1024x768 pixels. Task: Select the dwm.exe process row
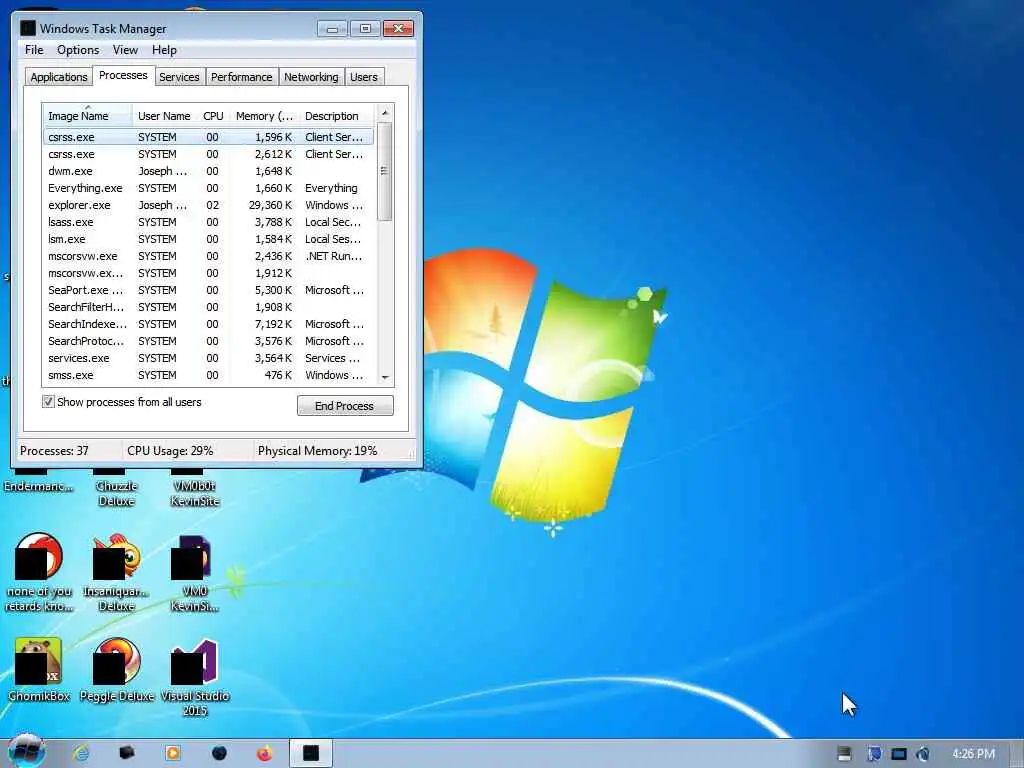[208, 171]
